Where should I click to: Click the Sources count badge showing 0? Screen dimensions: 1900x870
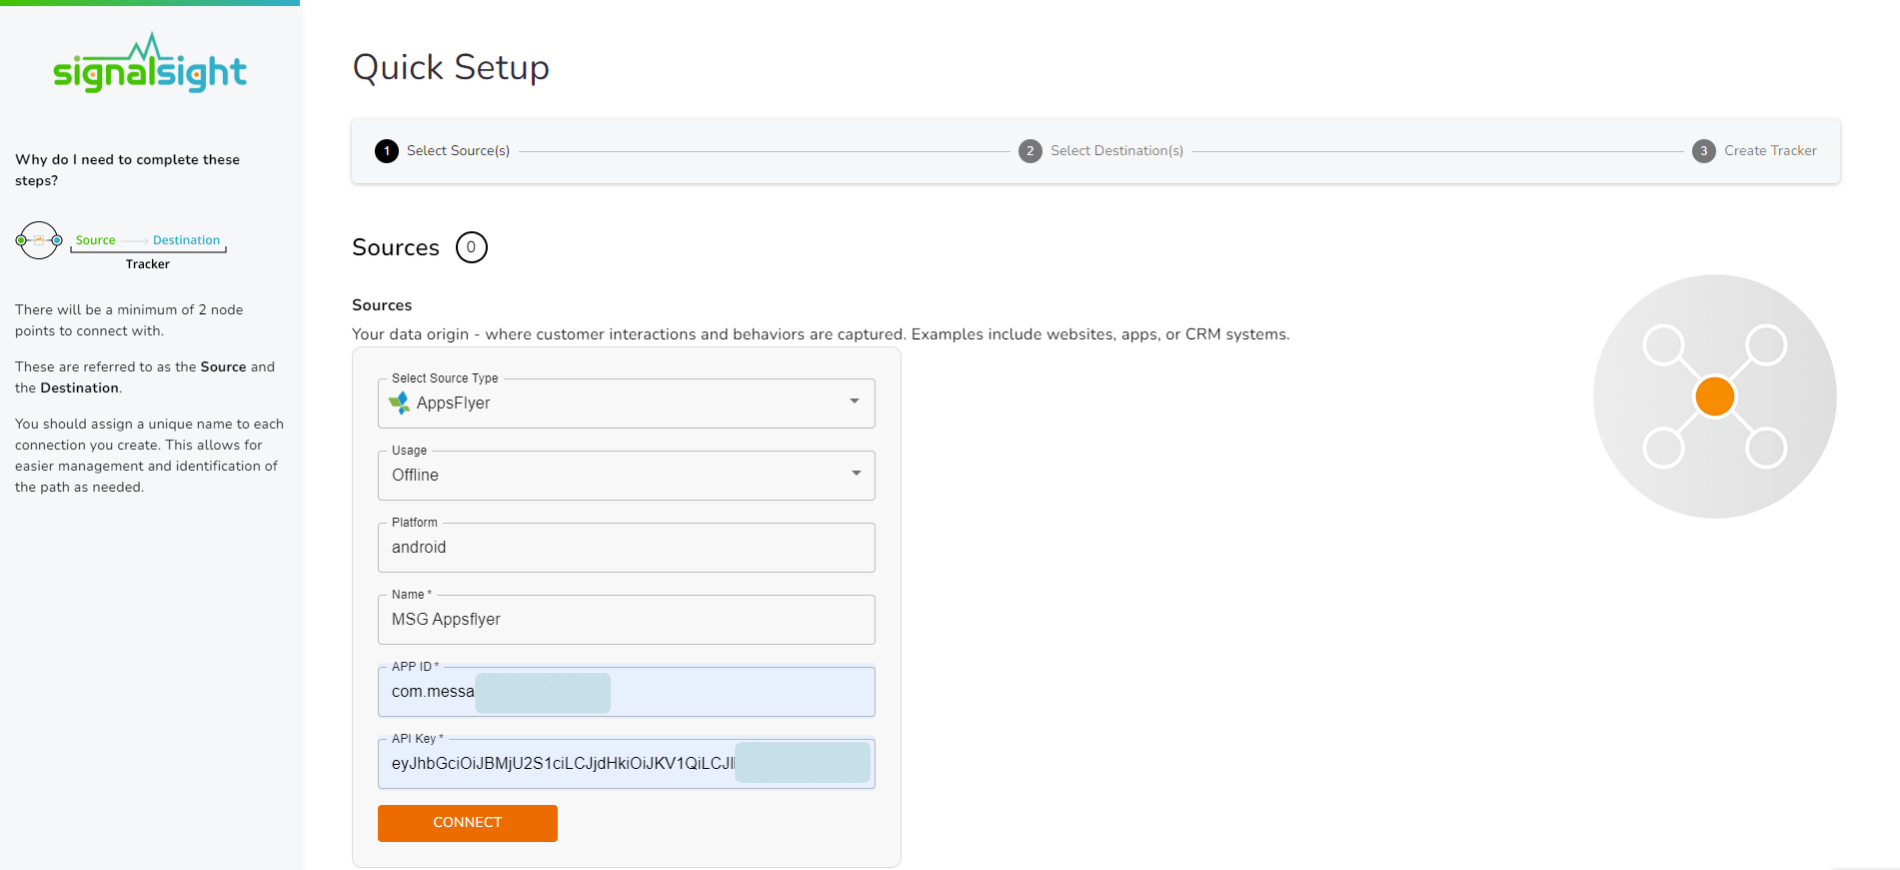click(472, 247)
